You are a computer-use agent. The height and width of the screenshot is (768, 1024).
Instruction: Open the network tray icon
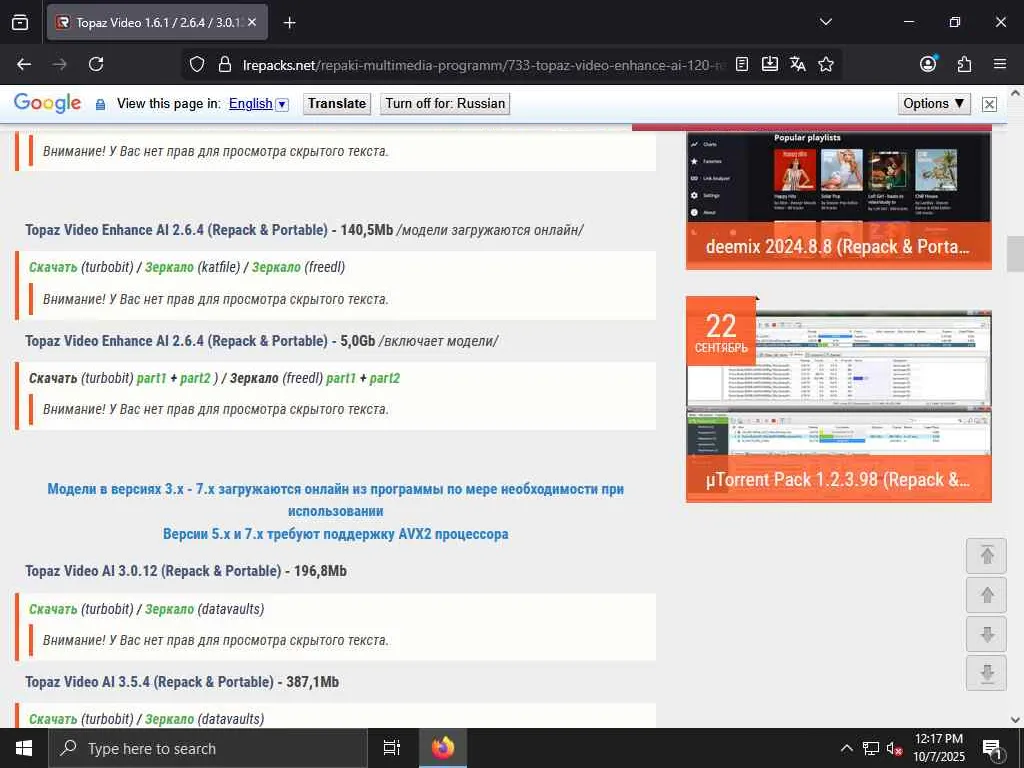click(x=871, y=748)
